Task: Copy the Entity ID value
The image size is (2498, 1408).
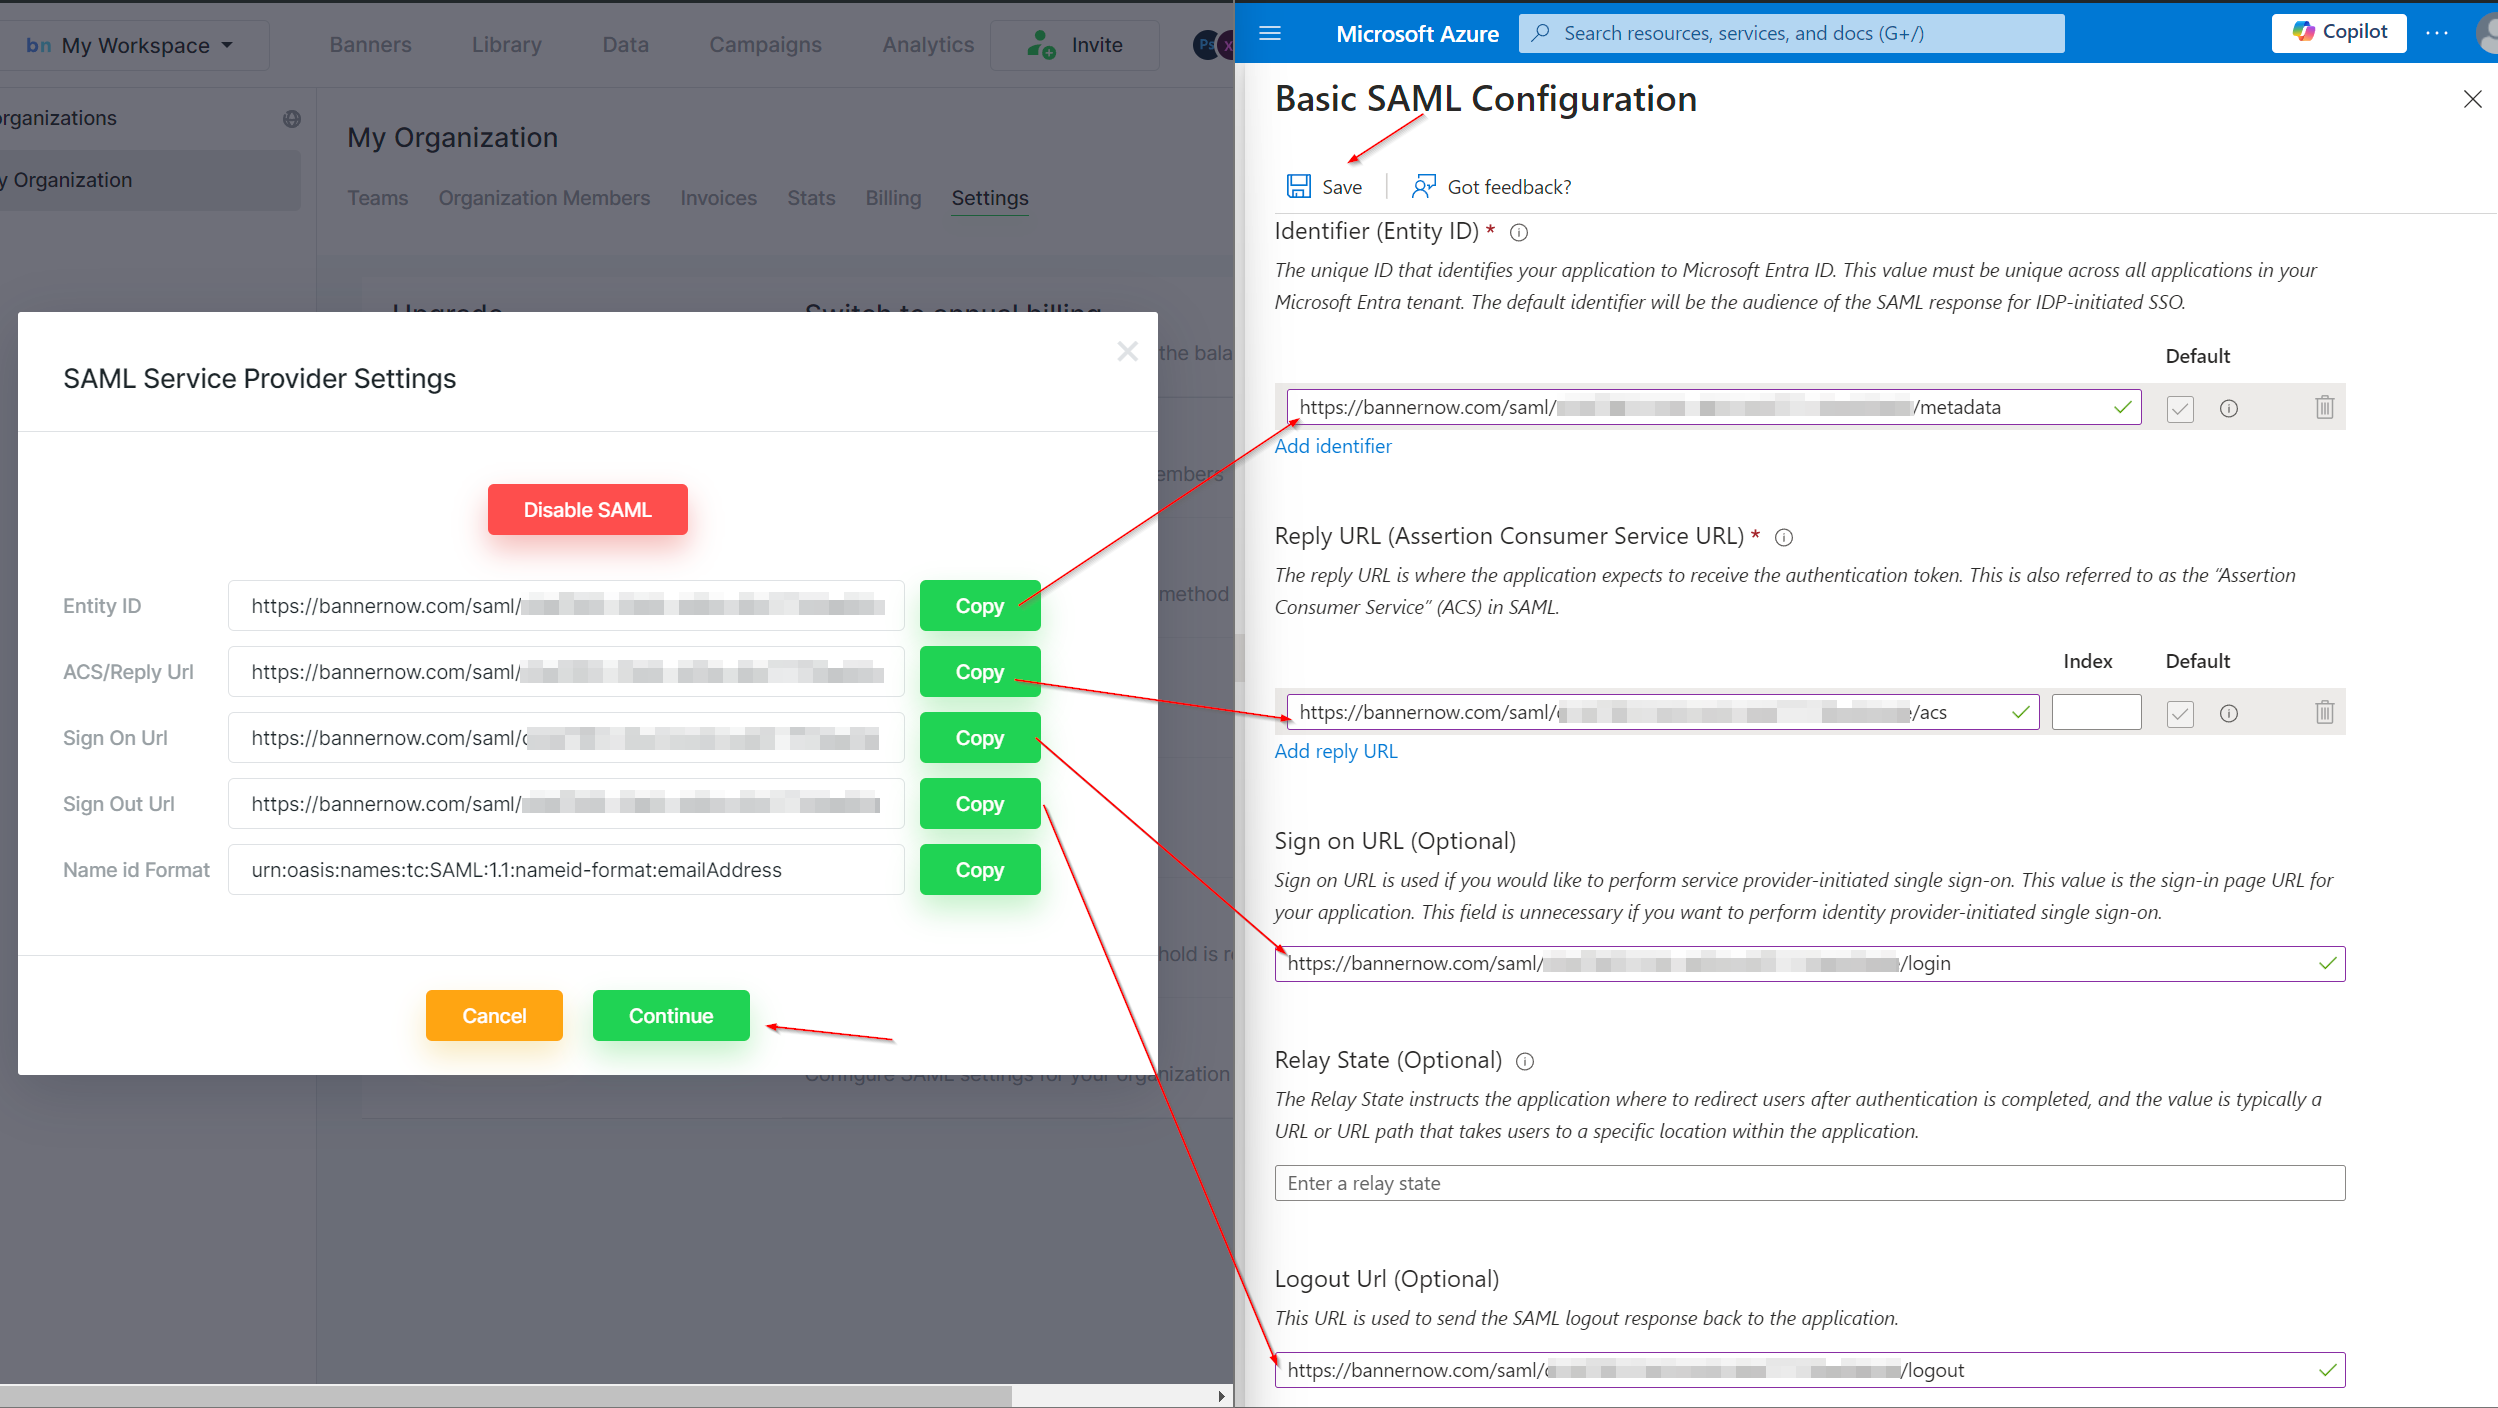Action: (x=979, y=606)
